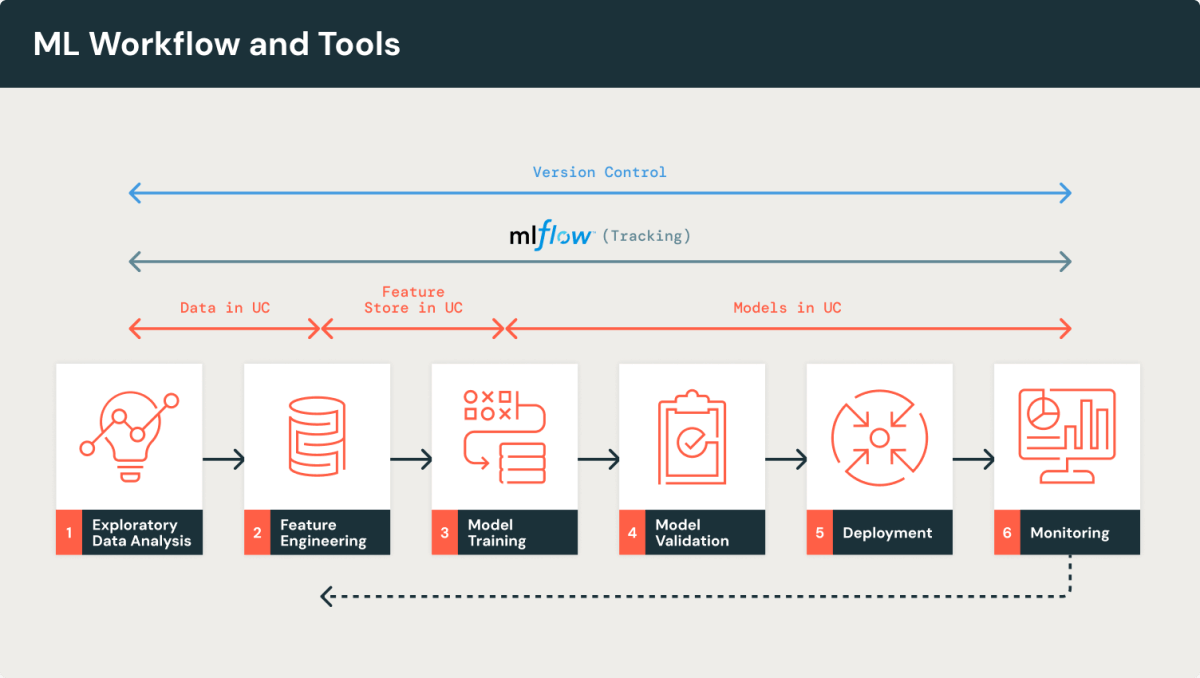Enable the numbered badge 6 on Monitoring
1200x678 pixels.
(1007, 532)
